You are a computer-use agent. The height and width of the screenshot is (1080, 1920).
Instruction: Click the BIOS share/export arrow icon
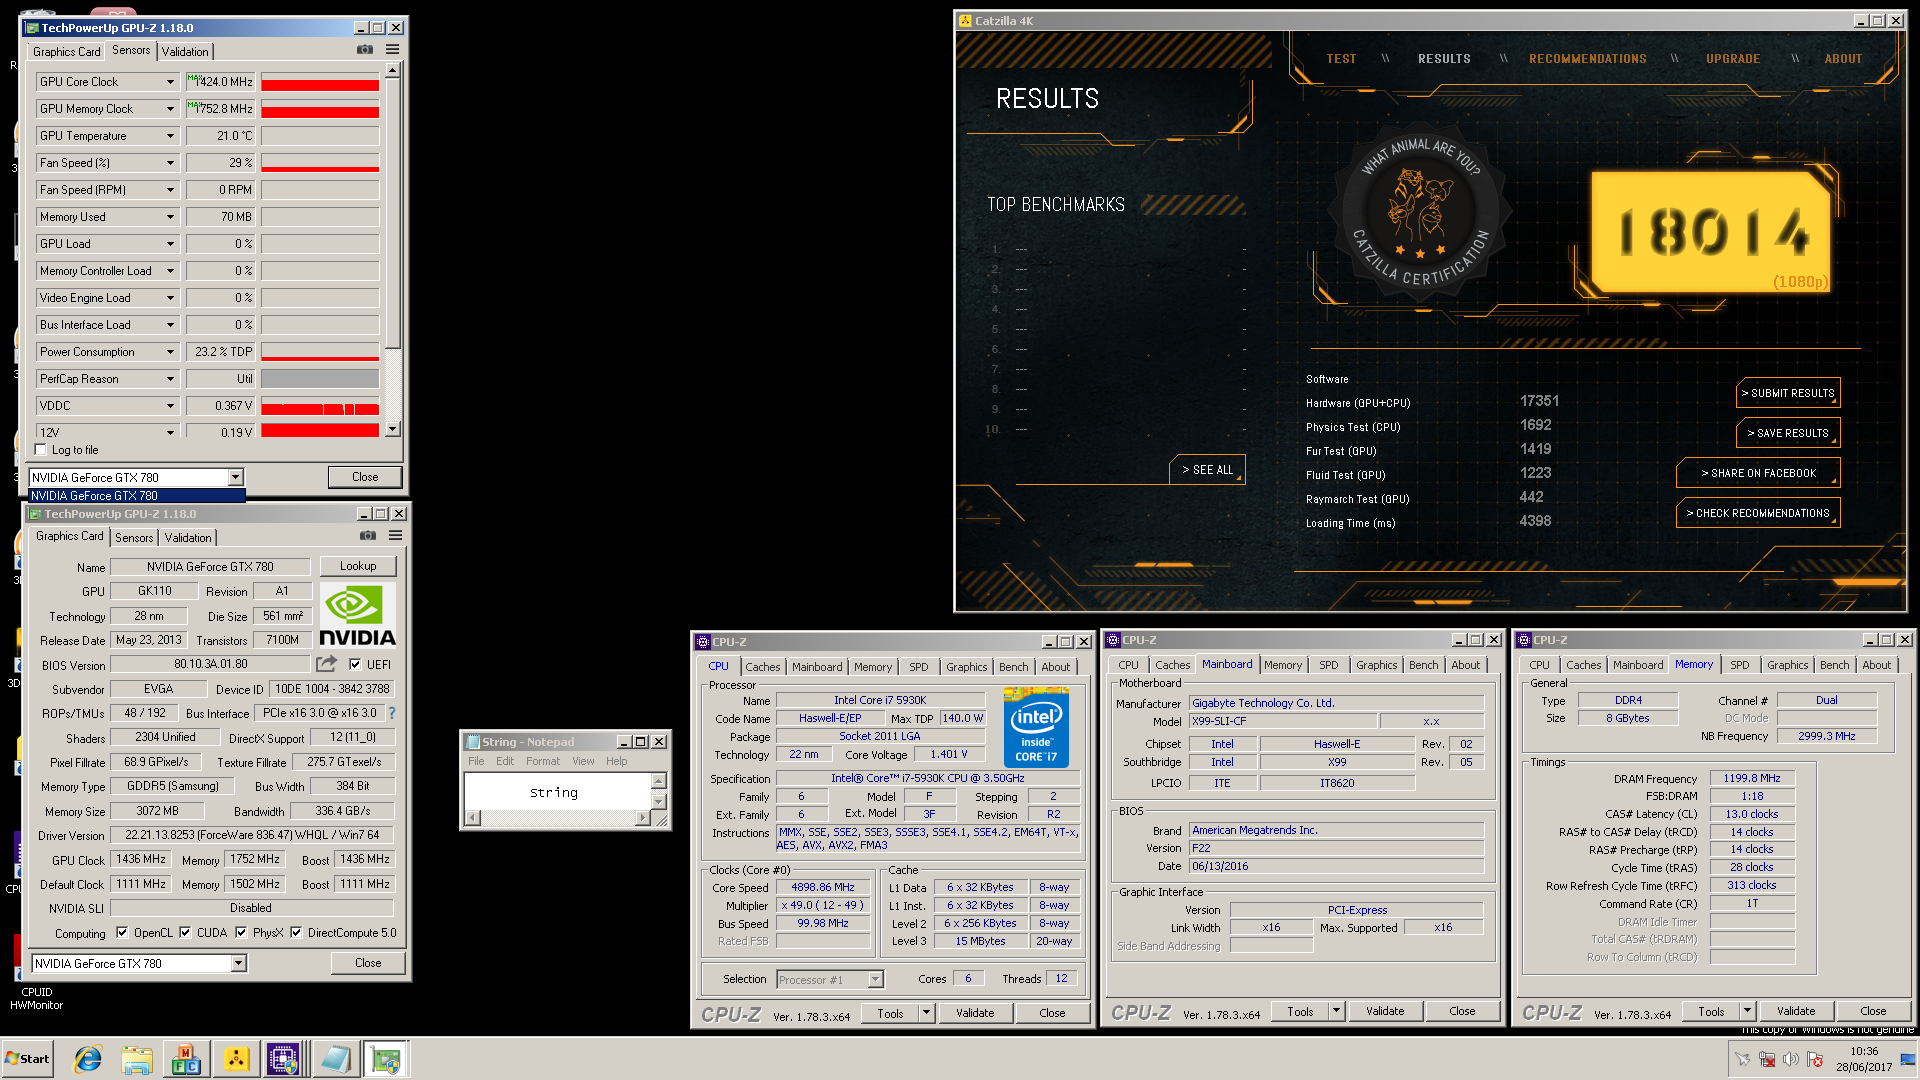326,664
